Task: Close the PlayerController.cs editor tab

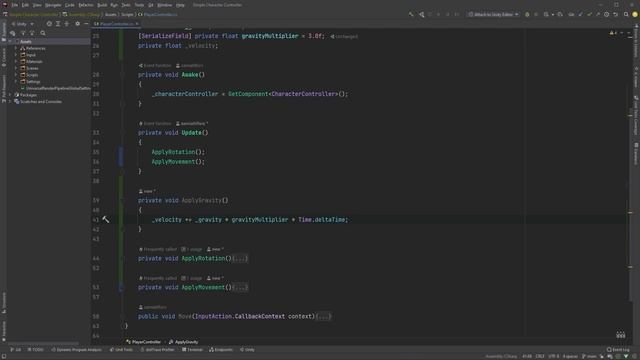Action: pos(138,24)
